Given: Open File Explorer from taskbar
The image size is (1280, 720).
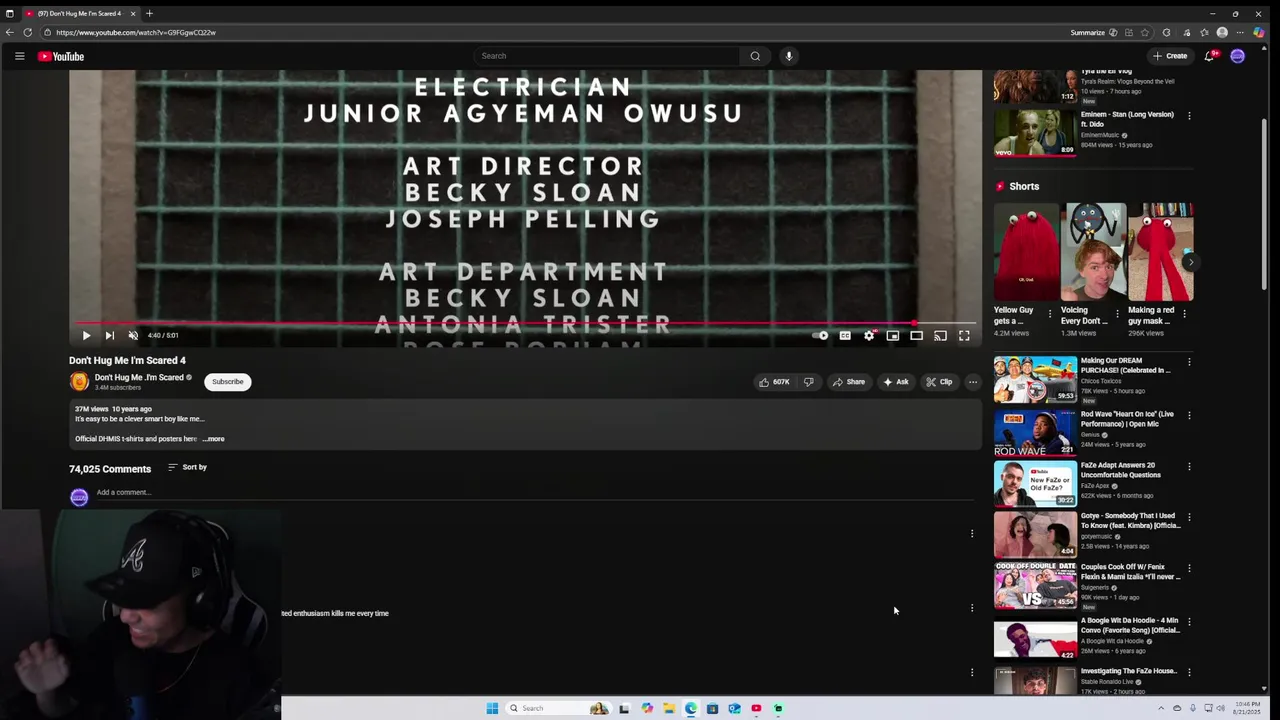Looking at the screenshot, I should pos(669,708).
